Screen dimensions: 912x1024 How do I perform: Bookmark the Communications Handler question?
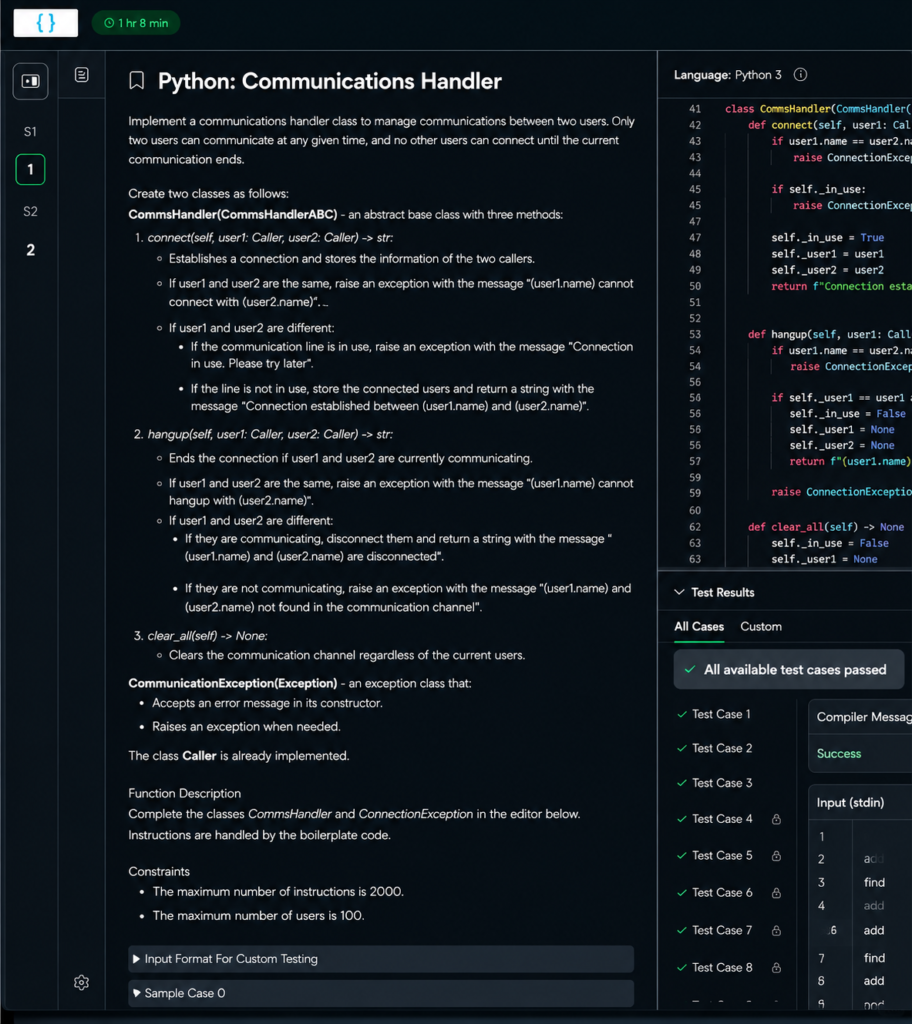point(137,81)
